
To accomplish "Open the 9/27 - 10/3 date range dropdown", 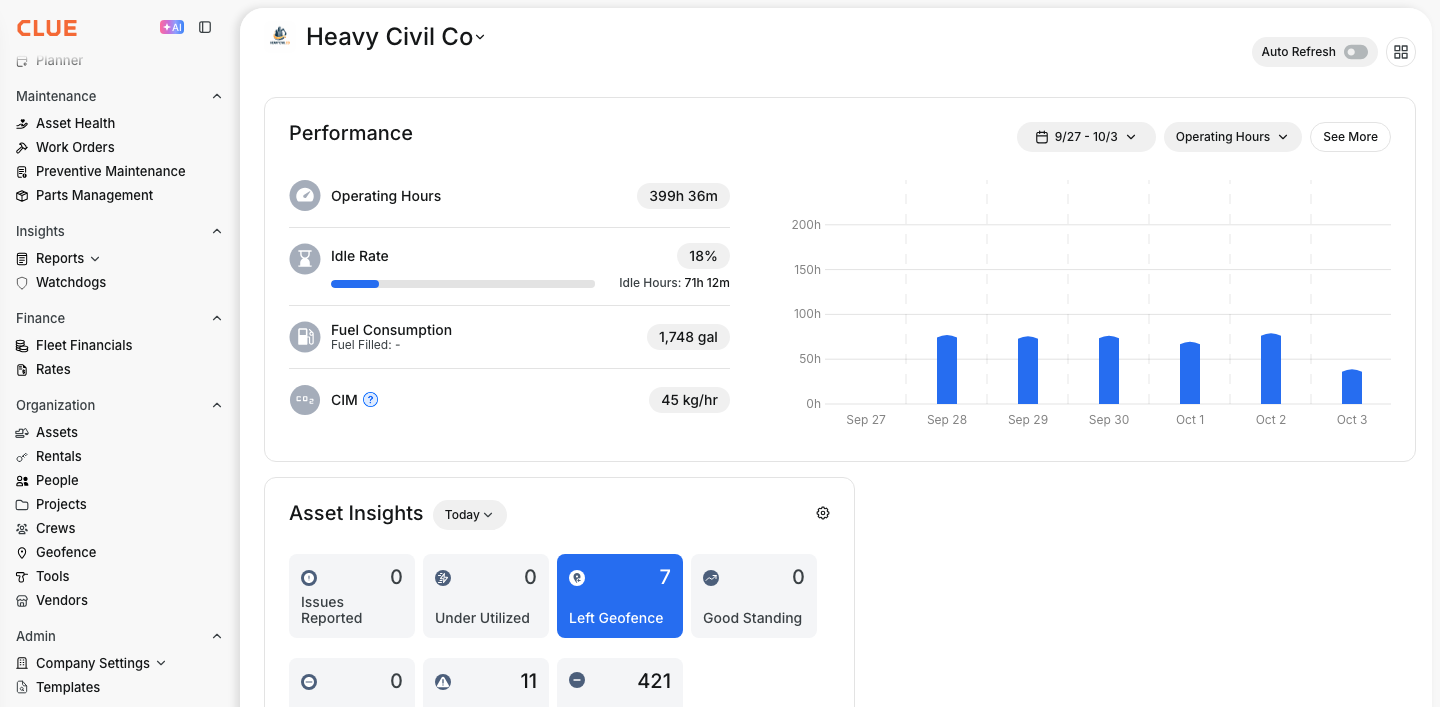I will [1086, 137].
